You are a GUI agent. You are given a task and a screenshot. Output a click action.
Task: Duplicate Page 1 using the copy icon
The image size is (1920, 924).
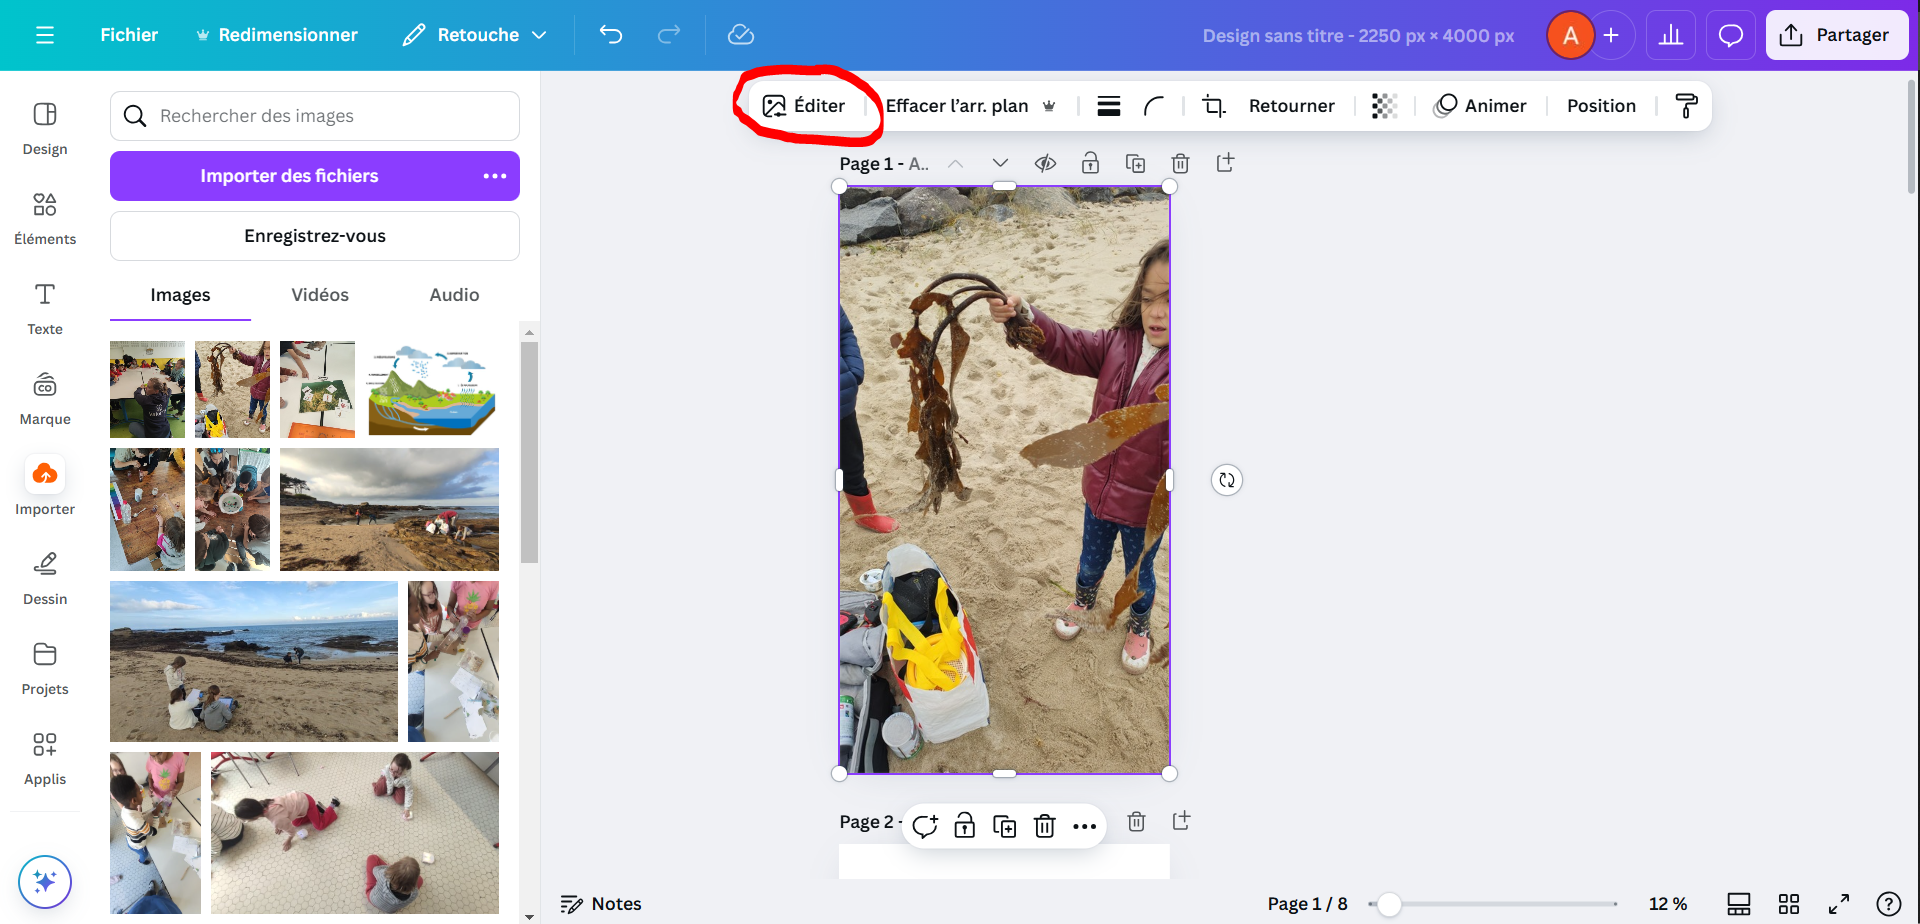tap(1135, 163)
